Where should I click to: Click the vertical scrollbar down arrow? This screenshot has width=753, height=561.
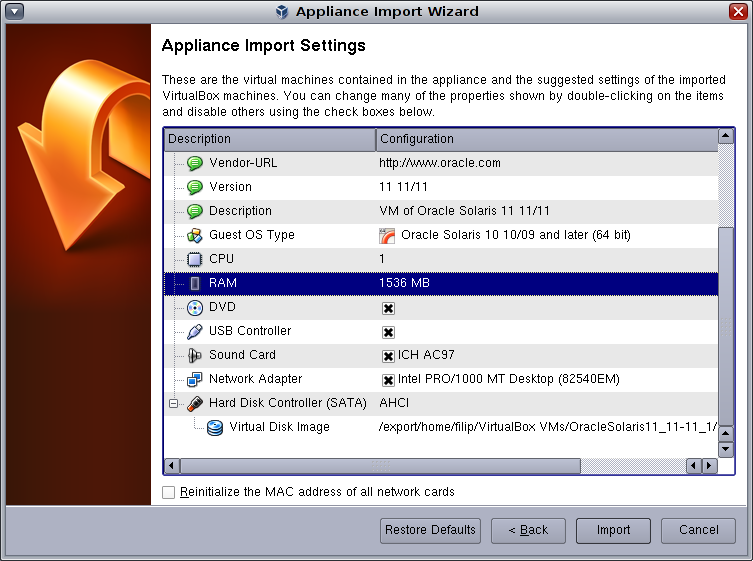726,450
